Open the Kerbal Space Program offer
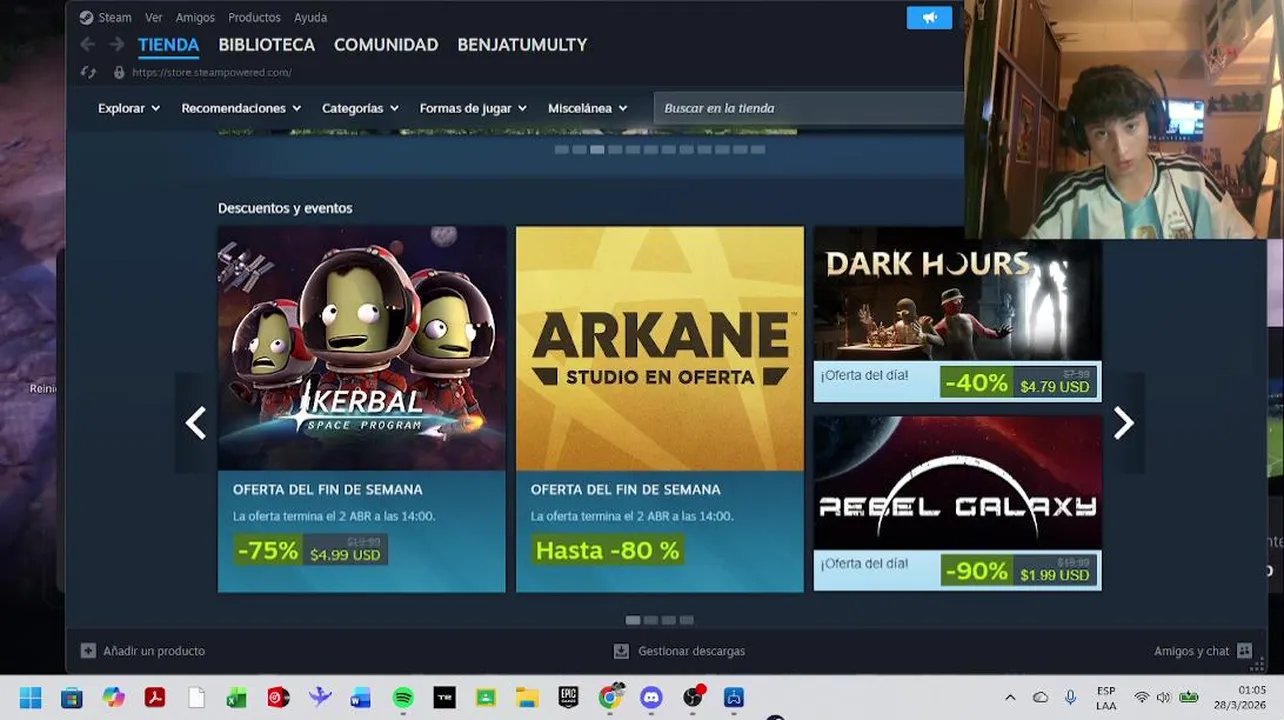The width and height of the screenshot is (1284, 720). pyautogui.click(x=362, y=409)
